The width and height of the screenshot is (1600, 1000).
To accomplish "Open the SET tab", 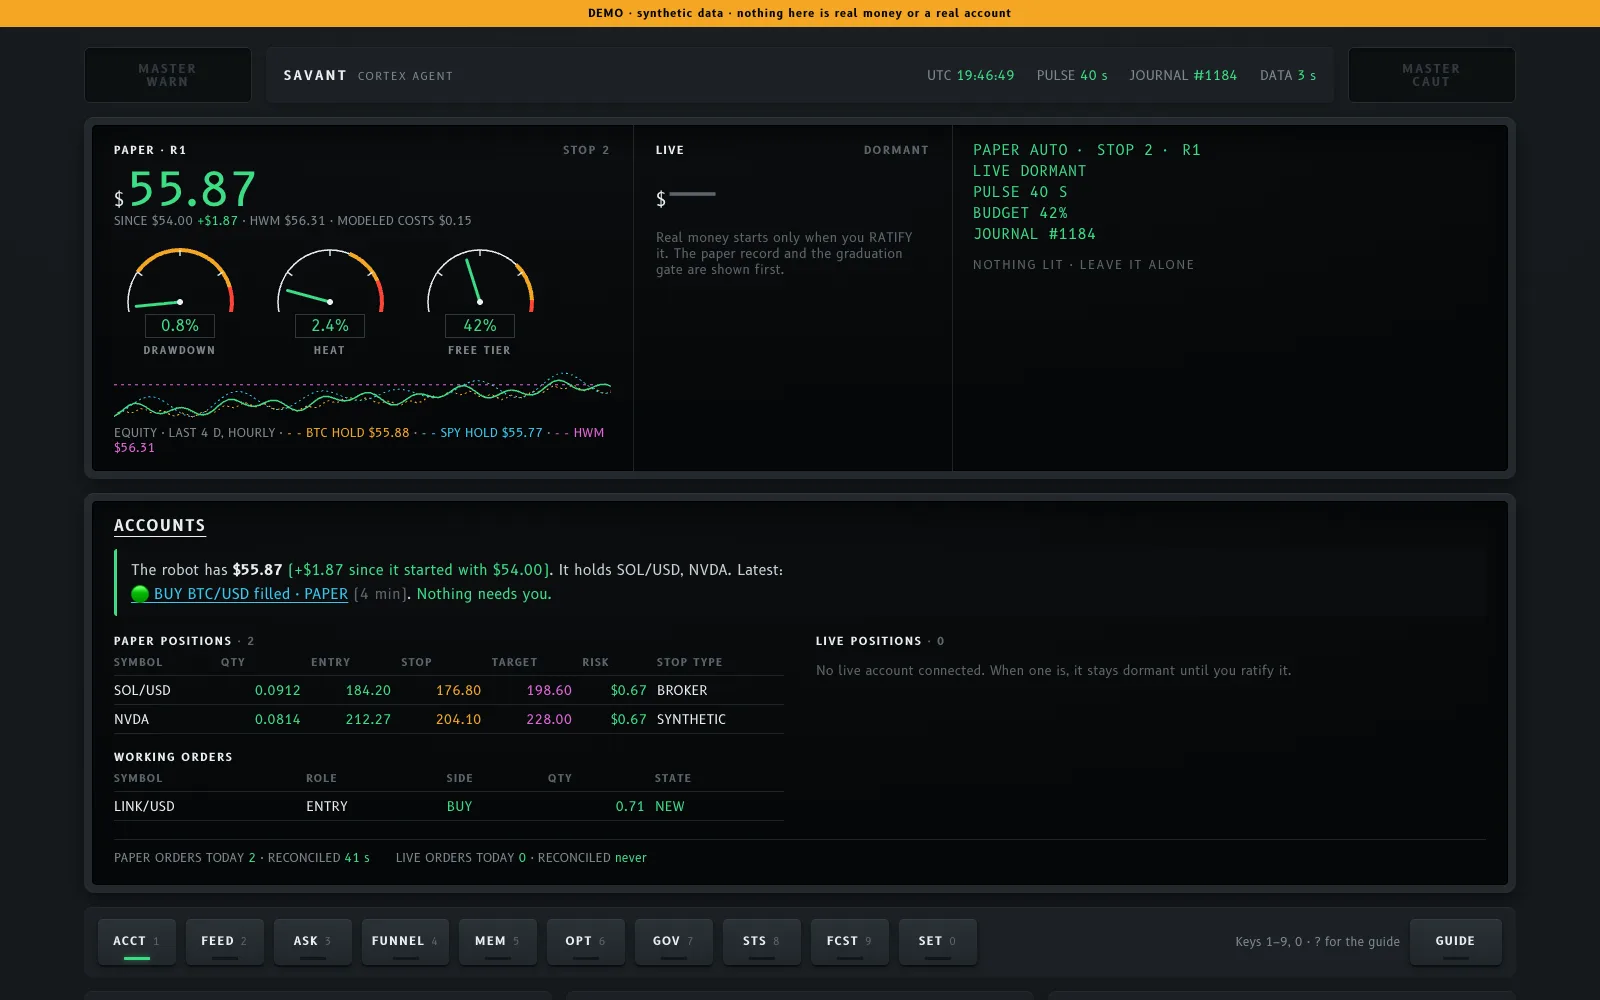I will coord(937,941).
